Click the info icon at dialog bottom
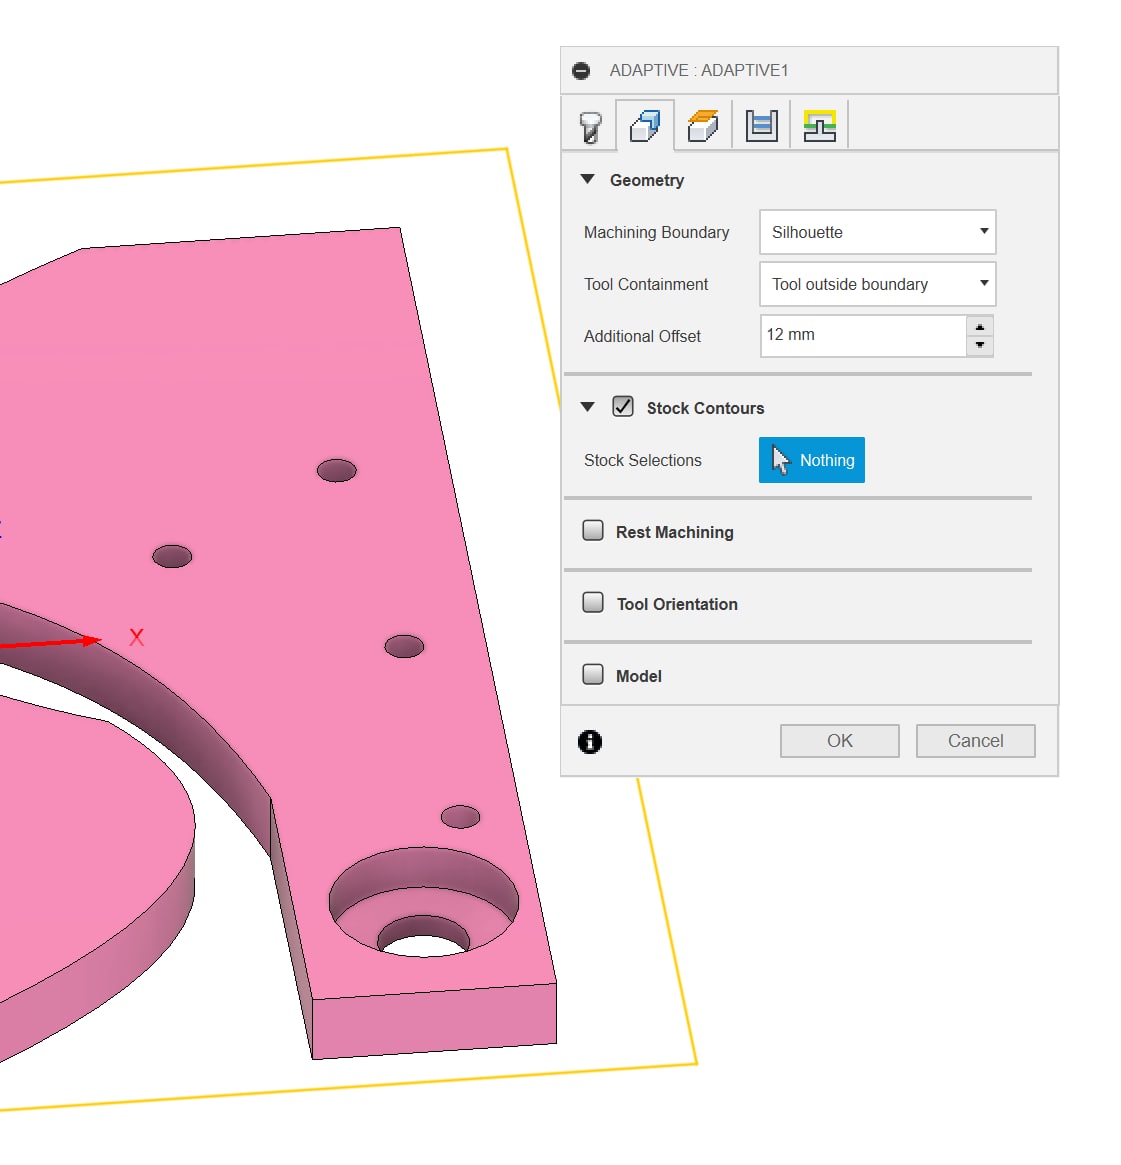Viewport: 1121px width, 1165px height. click(x=590, y=741)
